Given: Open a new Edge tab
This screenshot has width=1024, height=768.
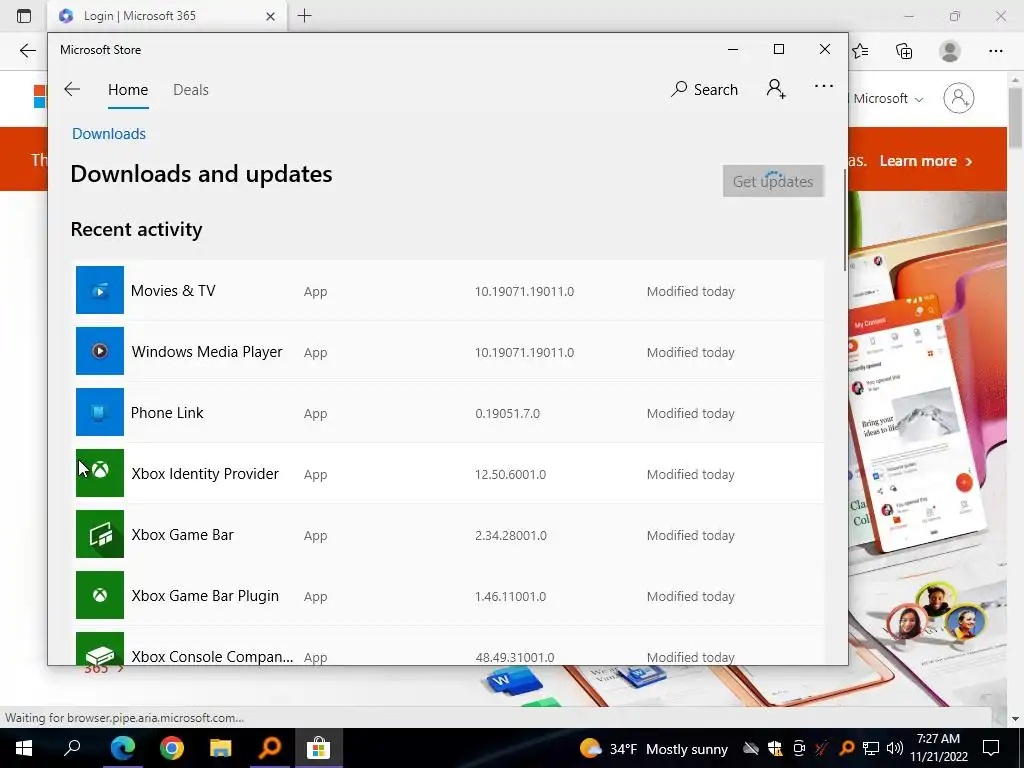Looking at the screenshot, I should [304, 16].
